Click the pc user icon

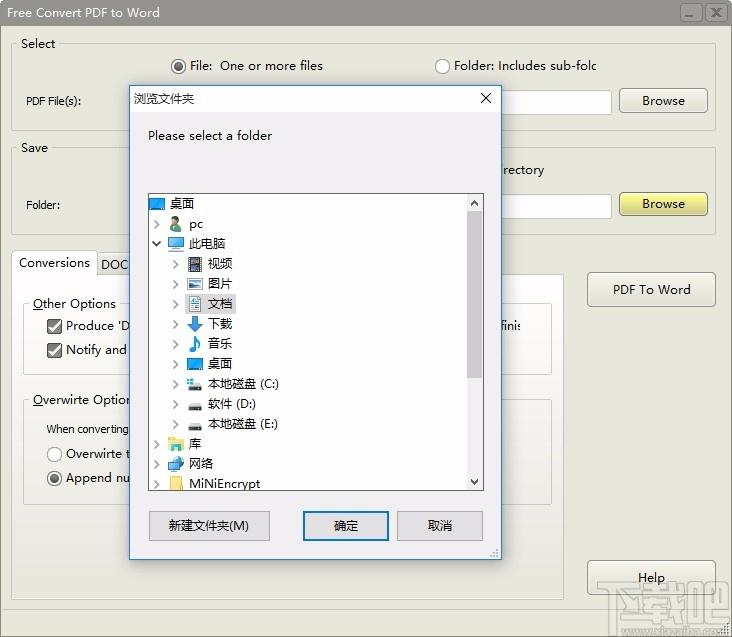click(176, 224)
